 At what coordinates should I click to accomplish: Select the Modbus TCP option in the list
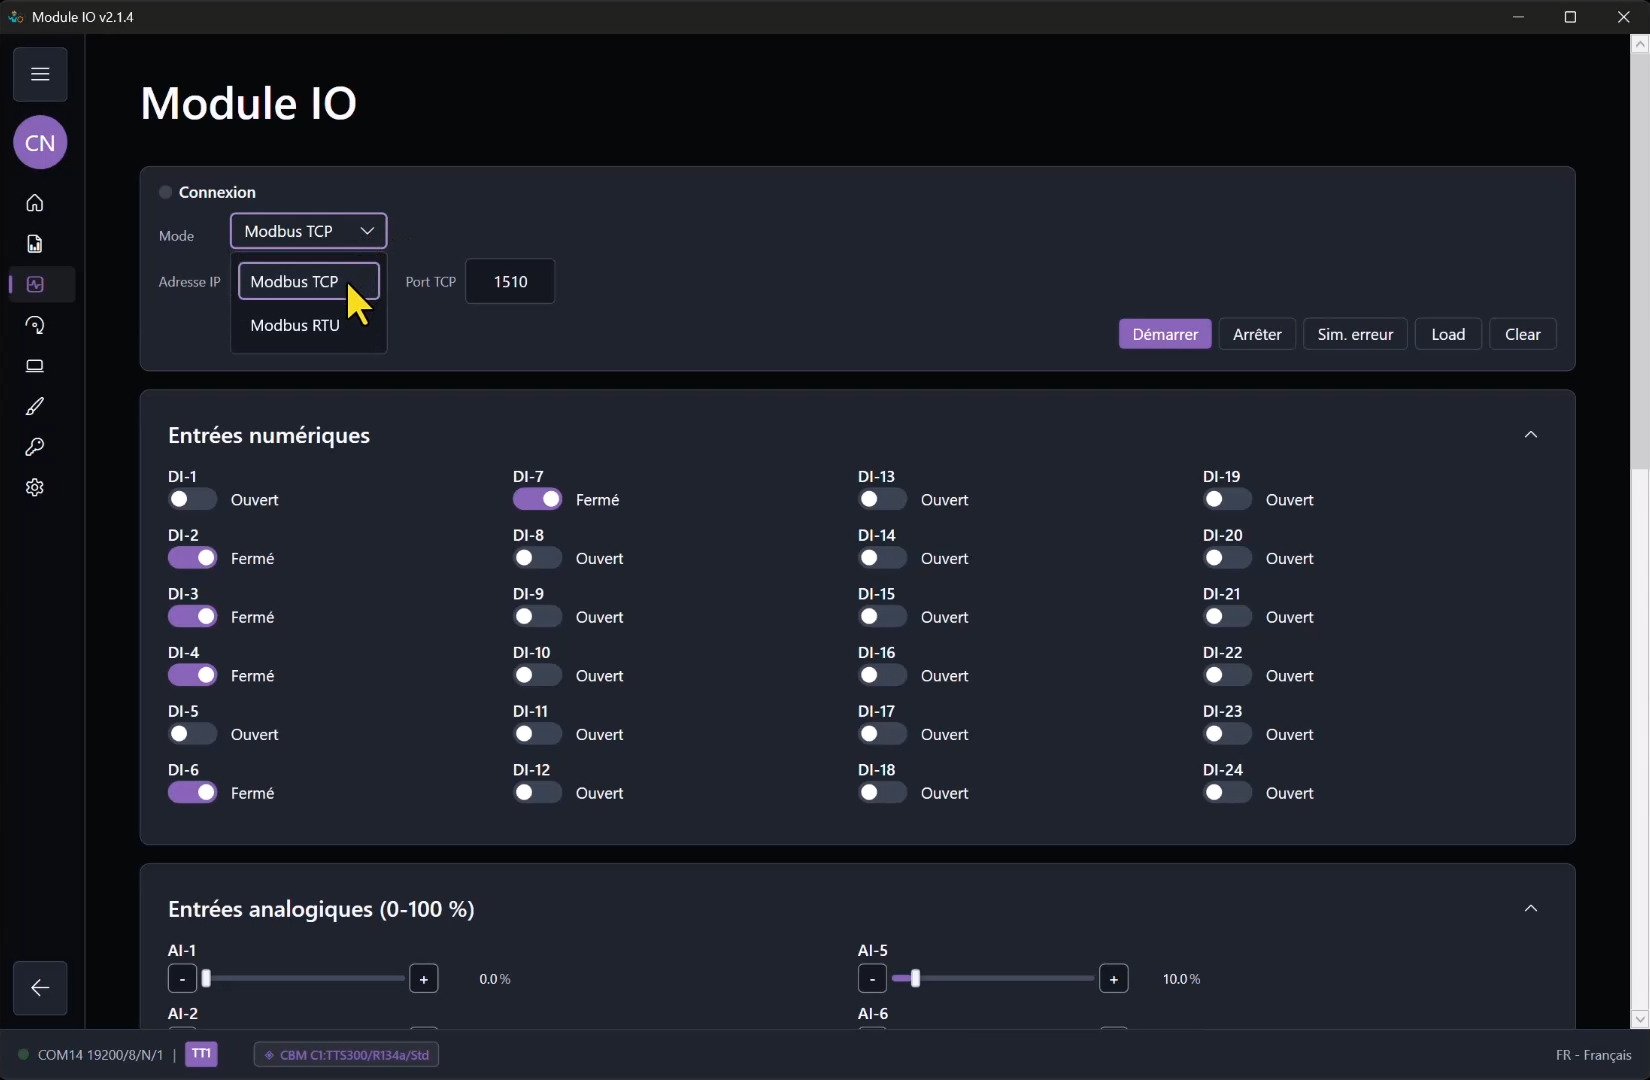coord(308,281)
